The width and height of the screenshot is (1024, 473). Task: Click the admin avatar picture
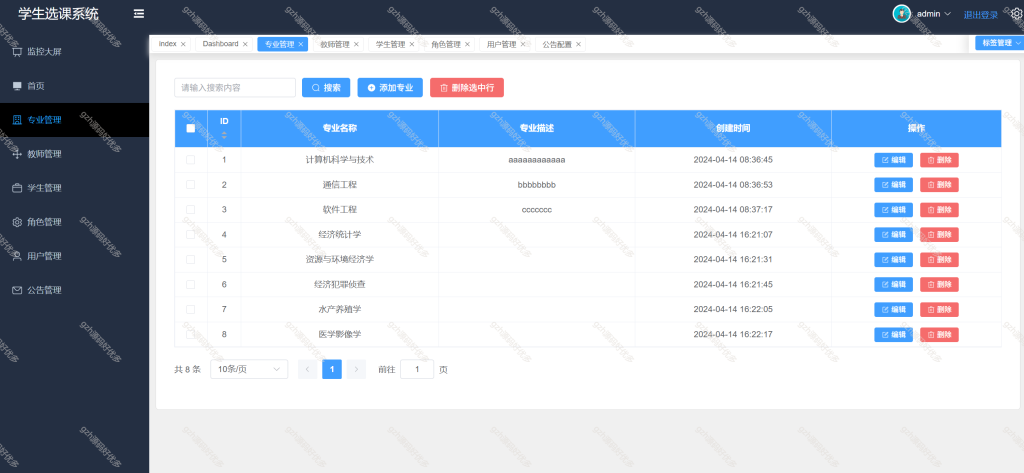tap(901, 14)
